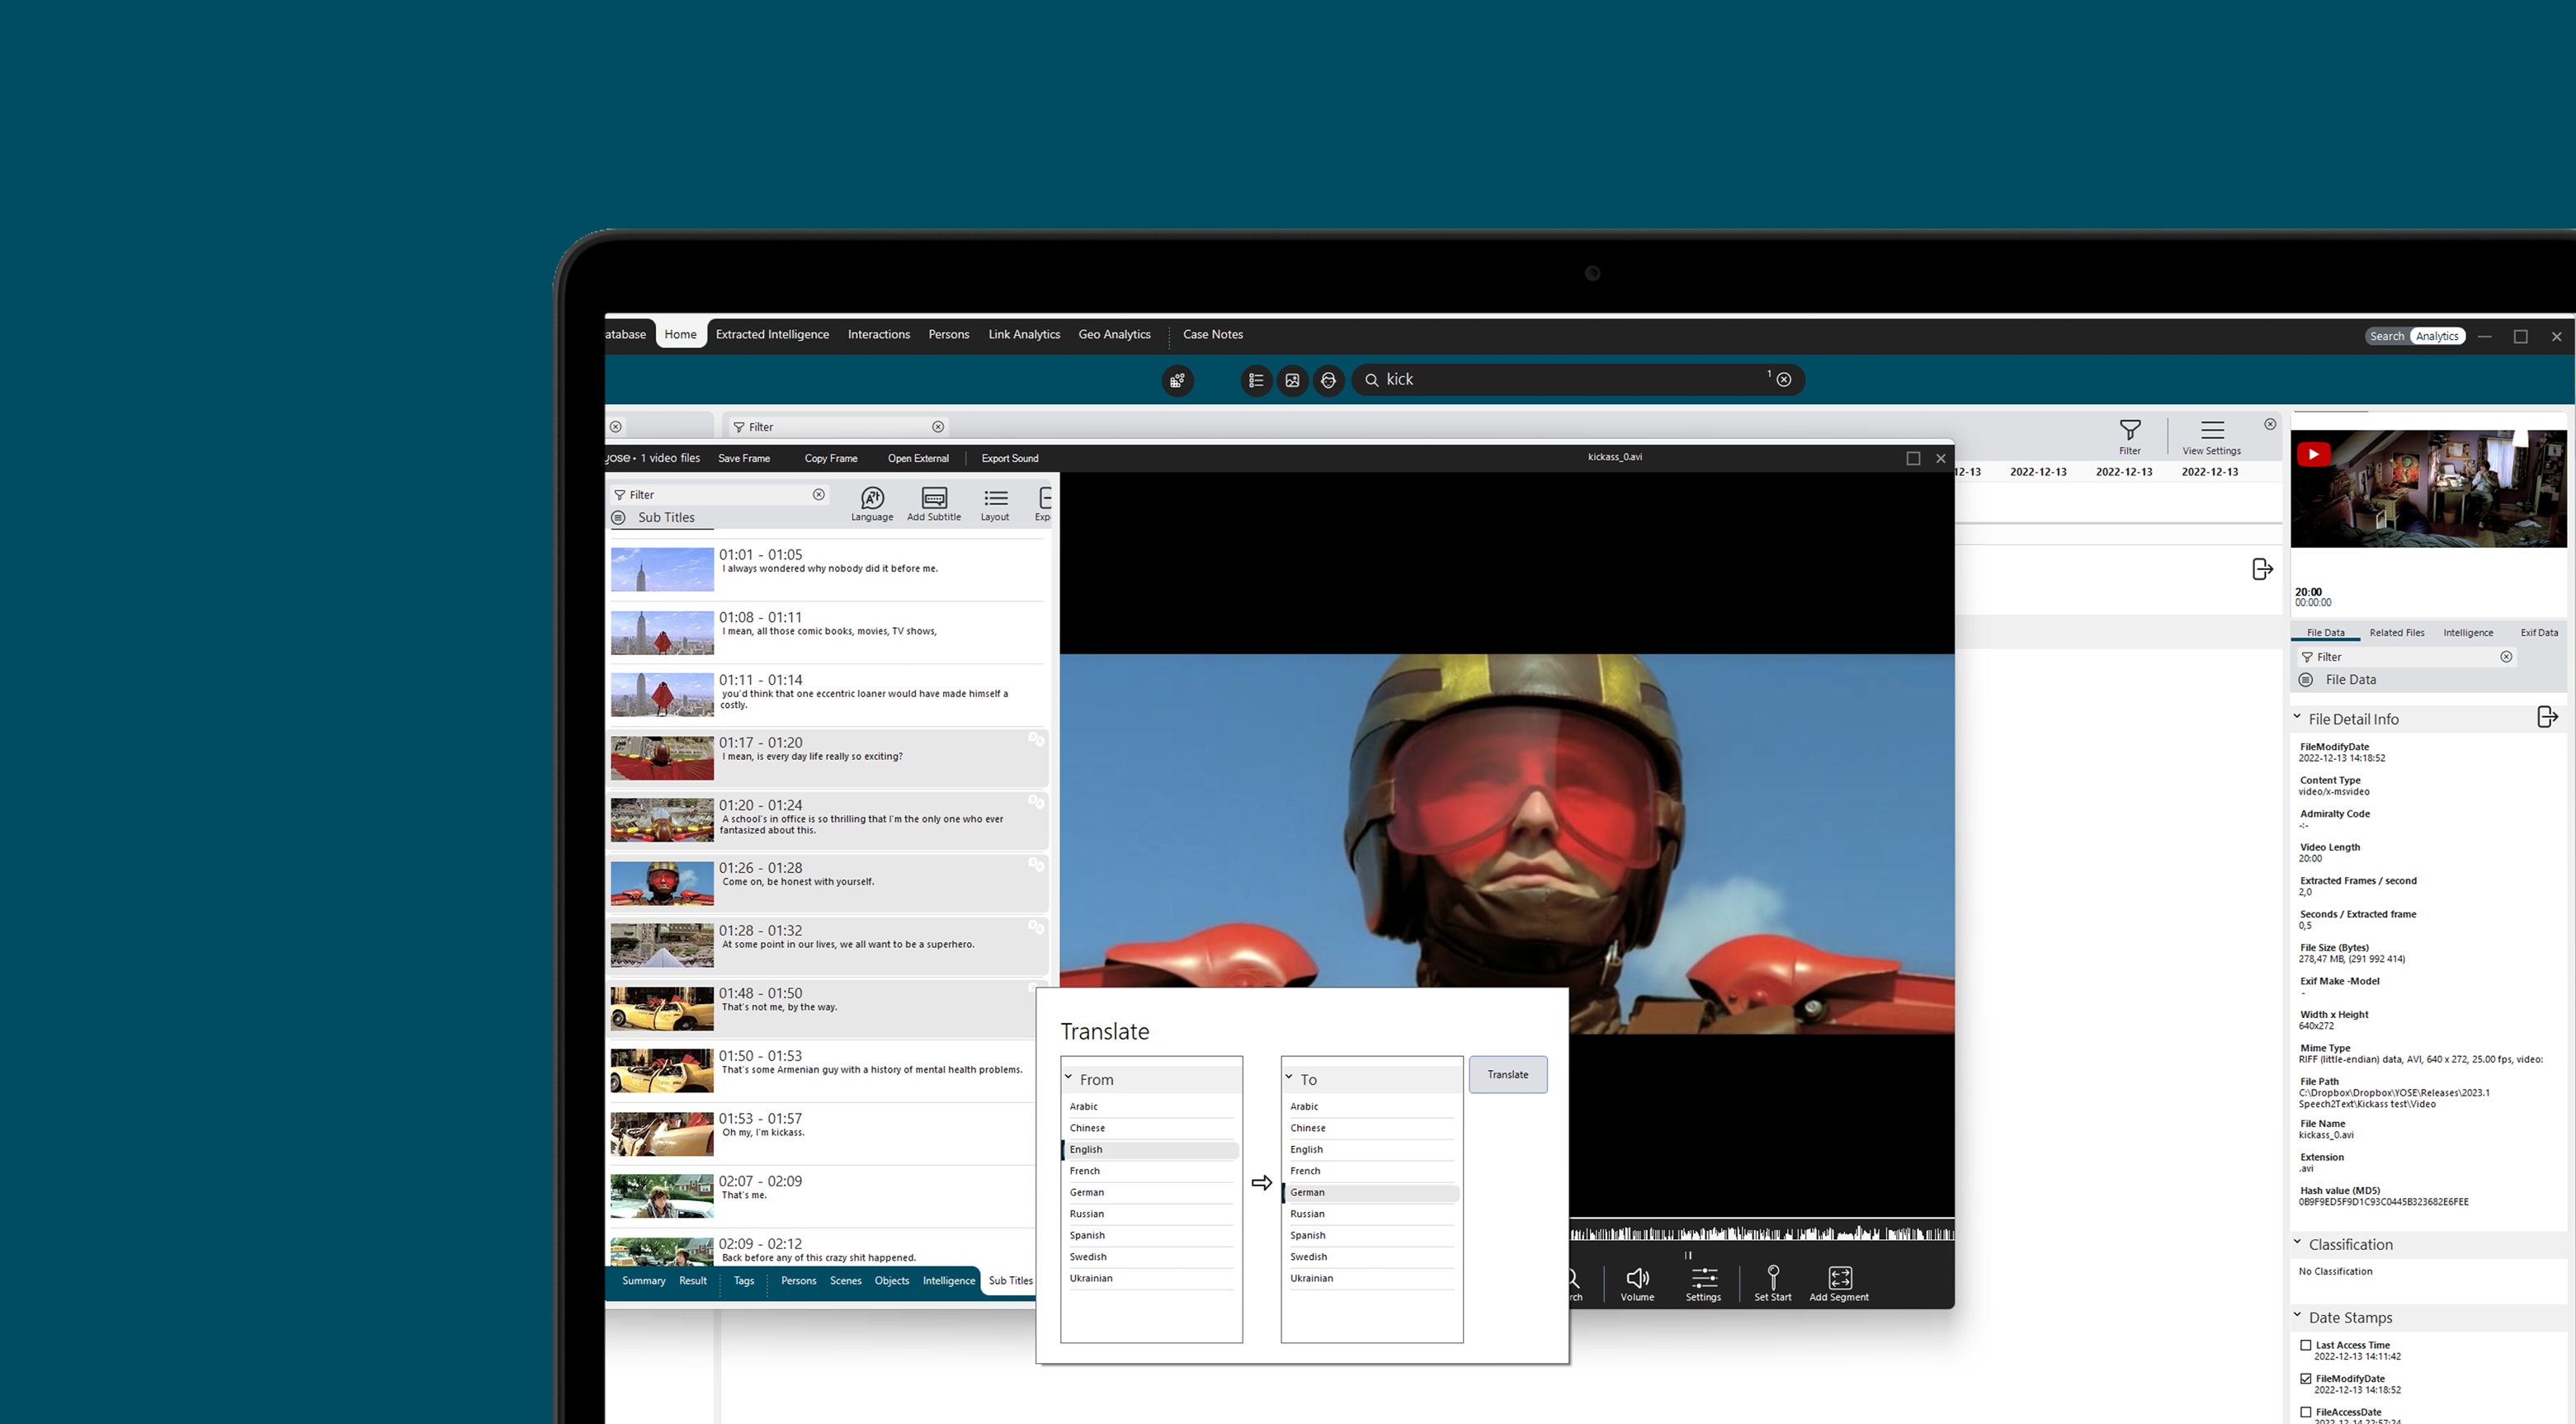Open the Summary bottom tab
The width and height of the screenshot is (2576, 1424).
click(643, 1280)
